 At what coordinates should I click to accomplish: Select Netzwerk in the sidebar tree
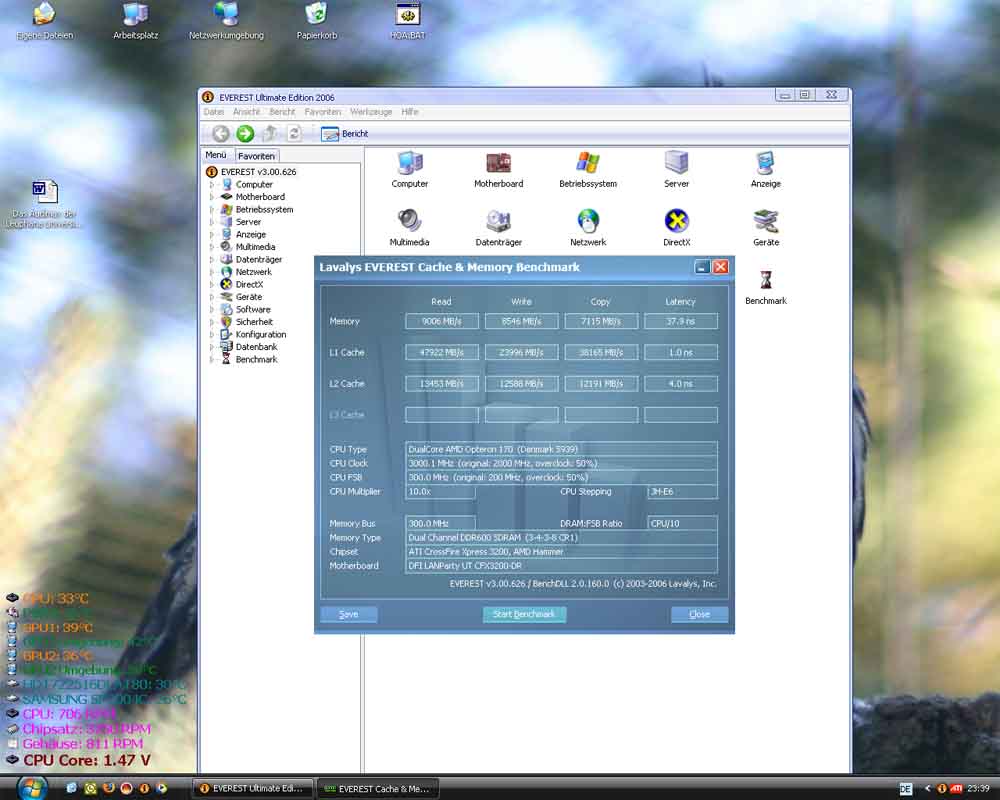tap(253, 272)
